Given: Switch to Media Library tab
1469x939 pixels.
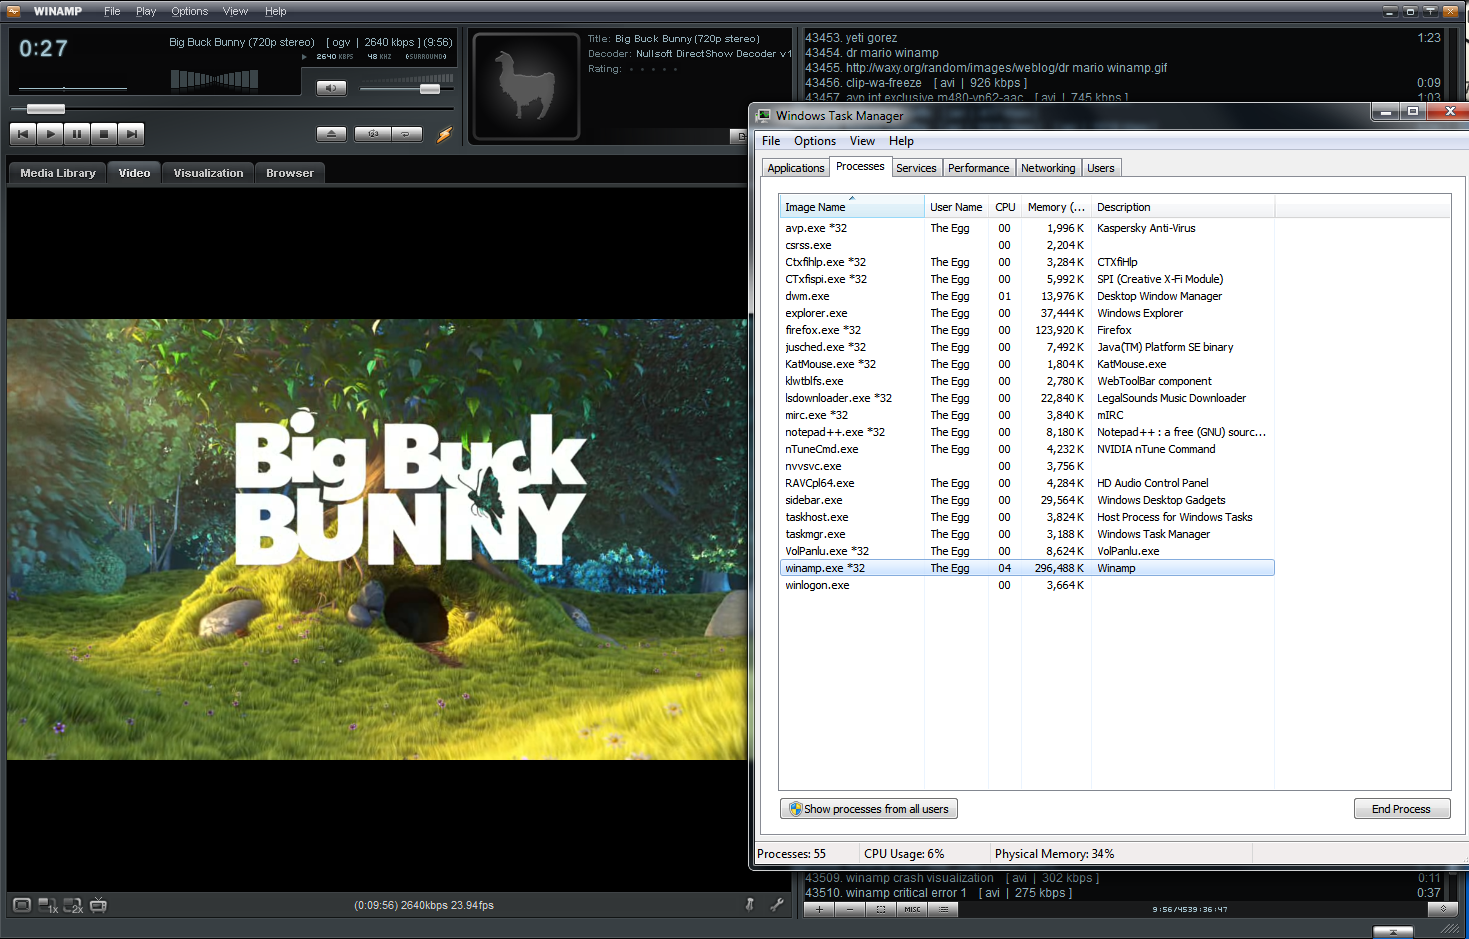Looking at the screenshot, I should coord(58,173).
